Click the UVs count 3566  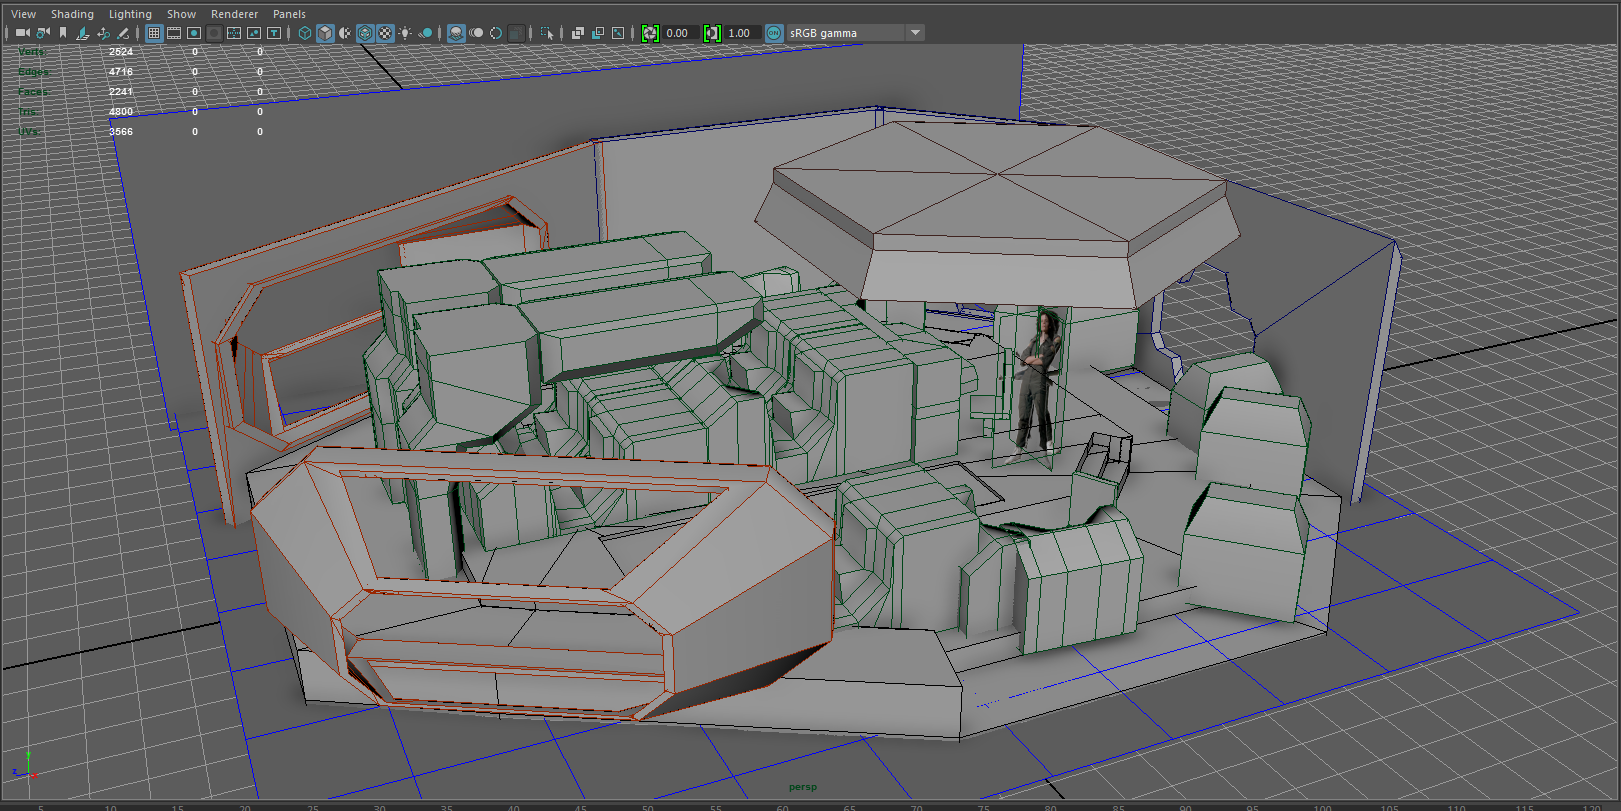121,132
